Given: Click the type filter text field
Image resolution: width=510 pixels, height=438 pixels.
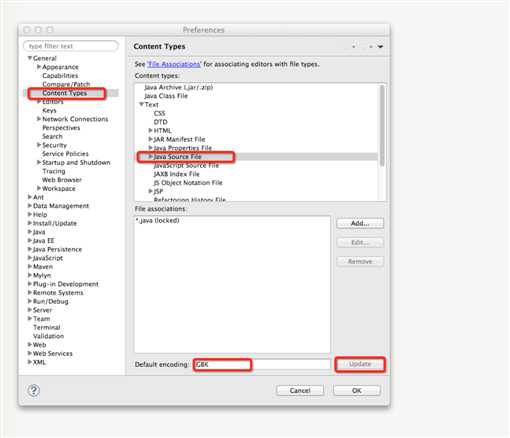Looking at the screenshot, I should tap(71, 46).
